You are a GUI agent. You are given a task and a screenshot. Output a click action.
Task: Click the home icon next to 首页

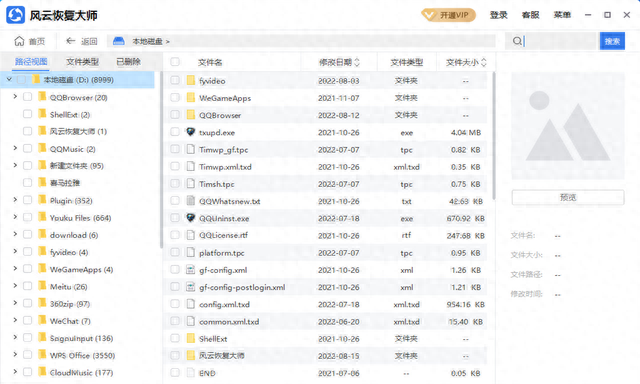[x=19, y=41]
